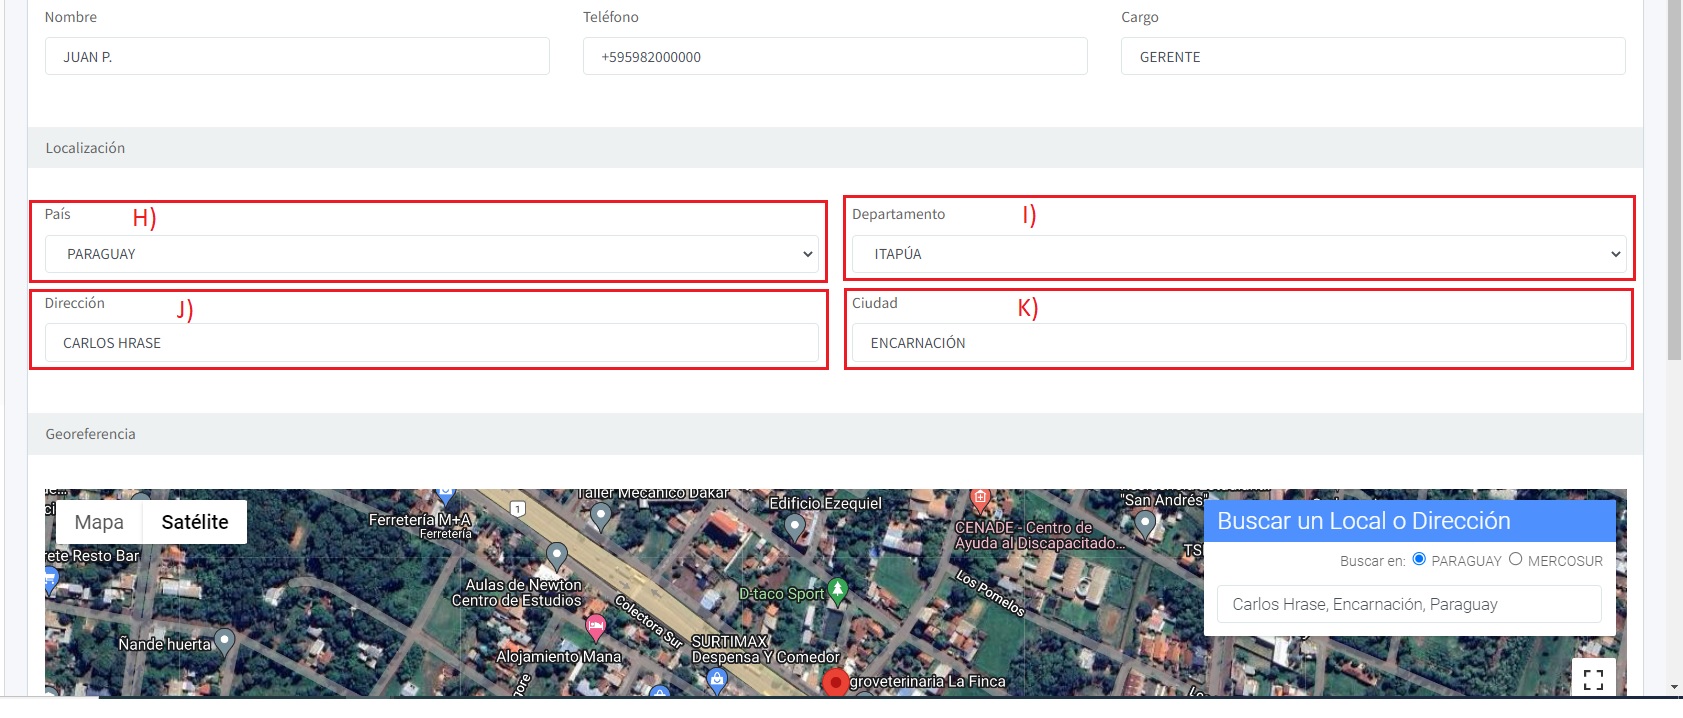Click the fullscreen map toggle icon

(x=1593, y=679)
